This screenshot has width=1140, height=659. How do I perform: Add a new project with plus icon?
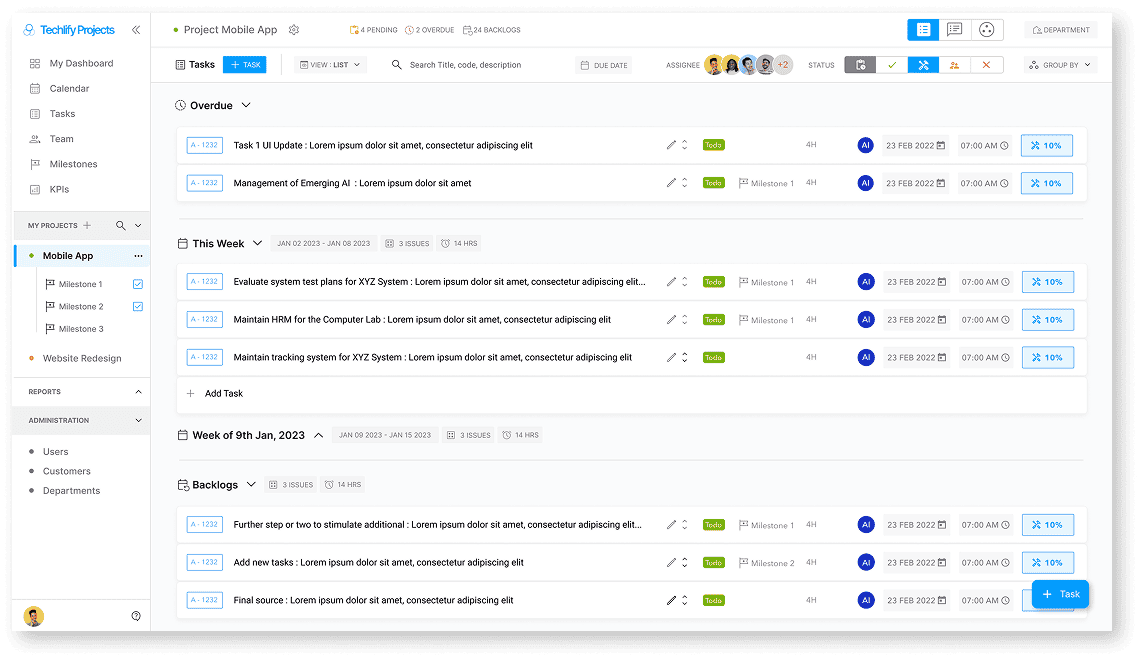(x=87, y=226)
